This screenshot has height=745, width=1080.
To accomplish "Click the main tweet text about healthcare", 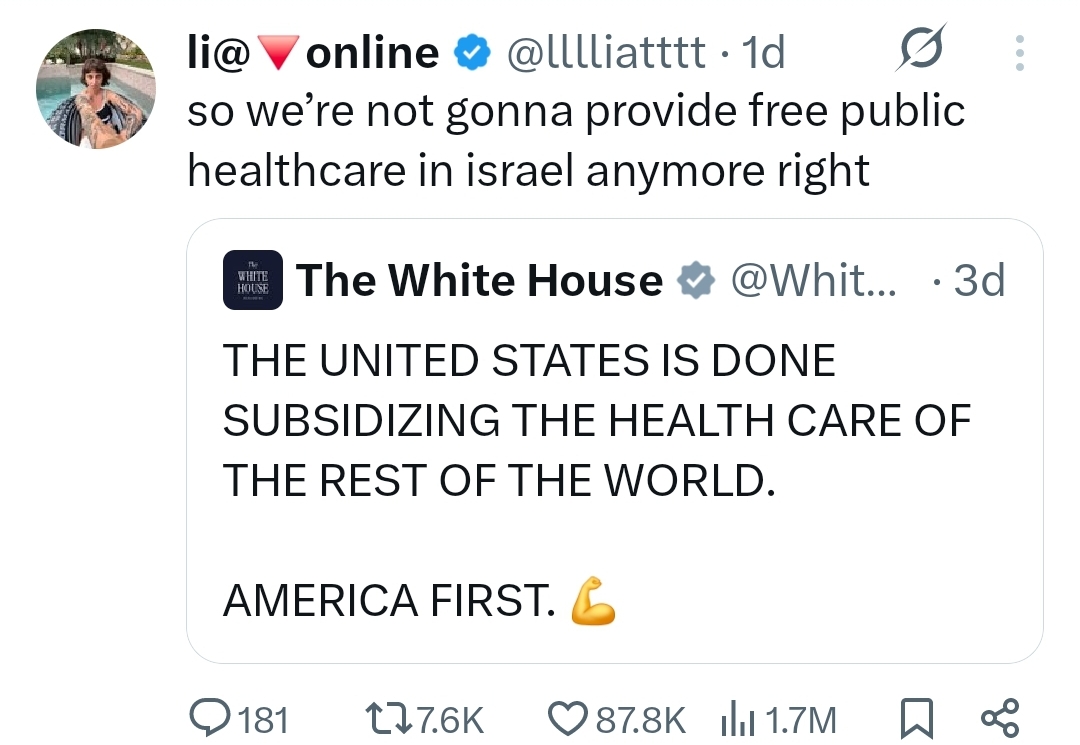I will [575, 141].
